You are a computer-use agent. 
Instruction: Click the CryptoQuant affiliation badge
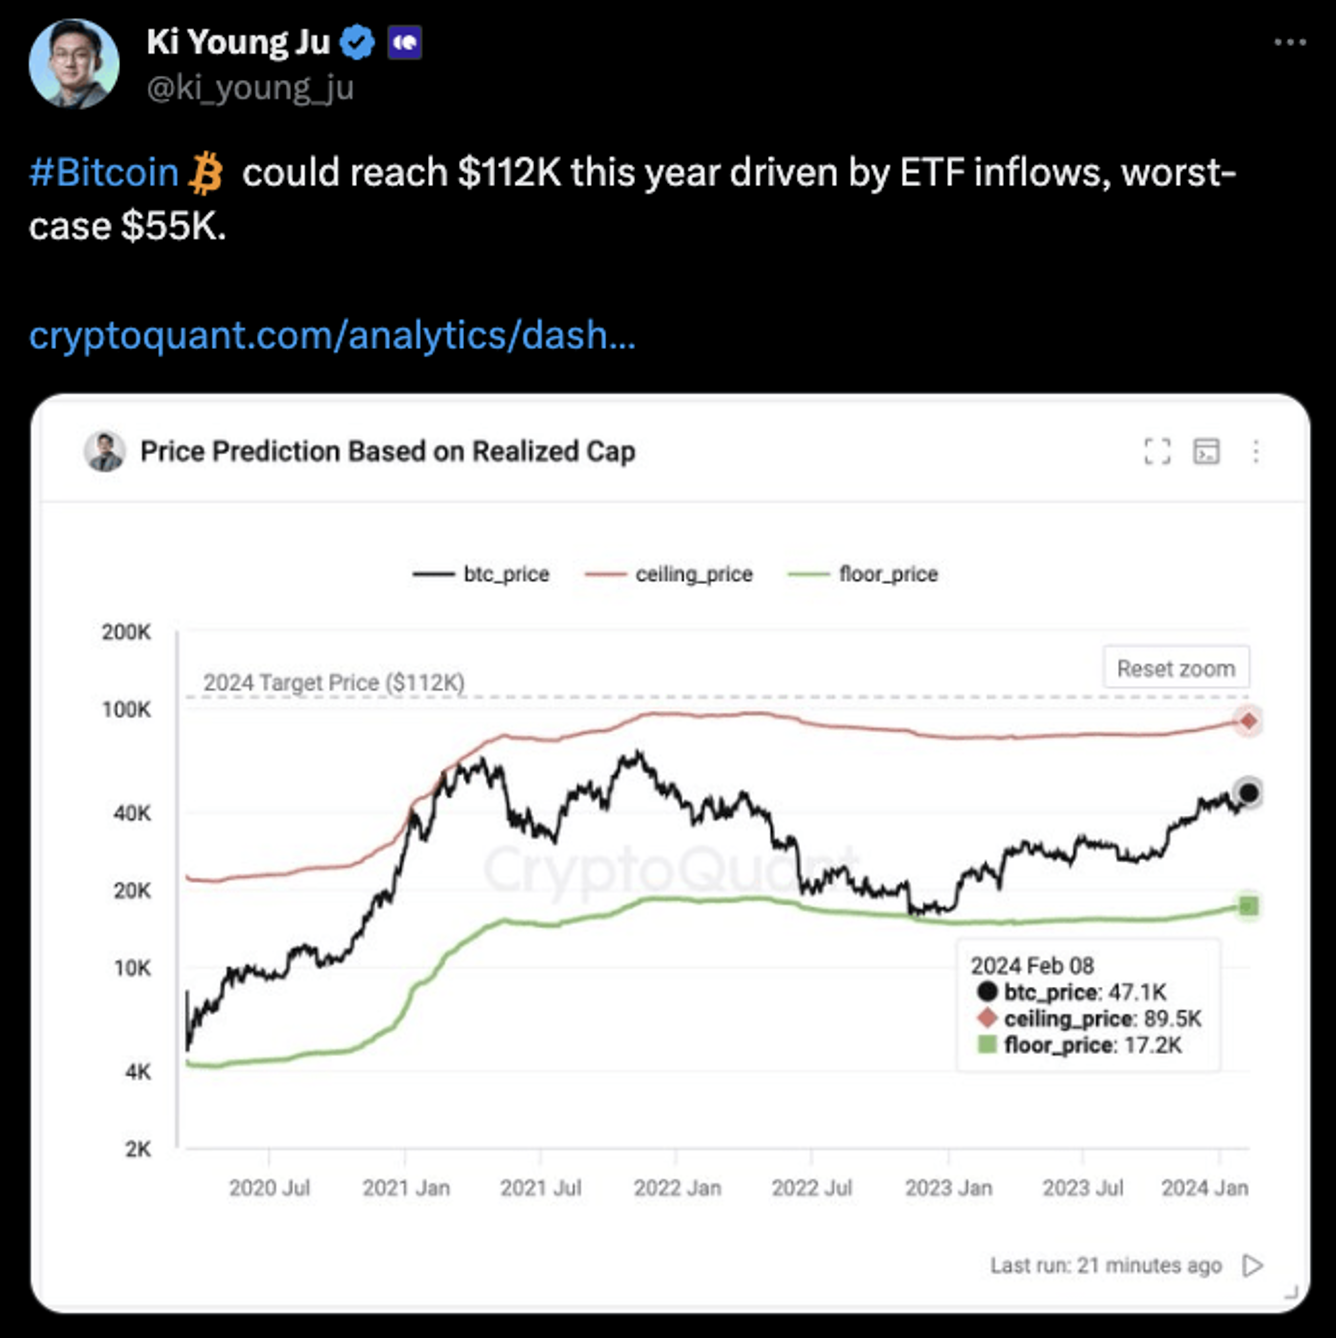[x=404, y=42]
